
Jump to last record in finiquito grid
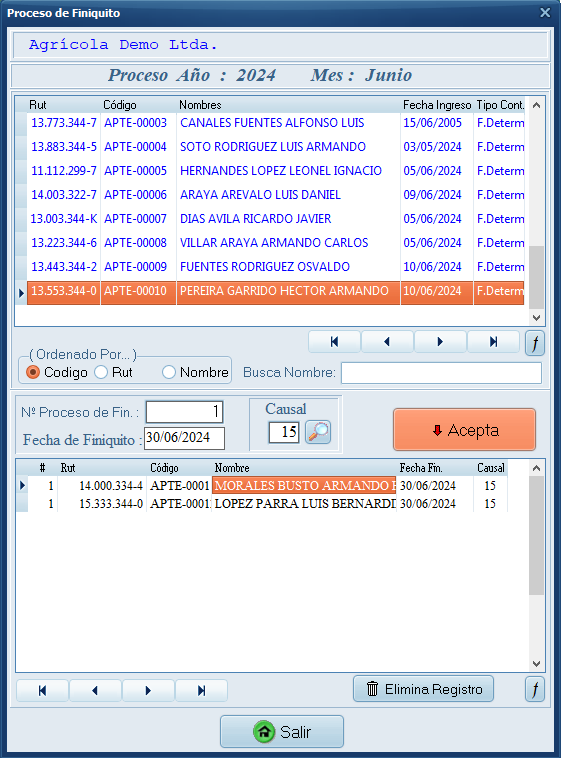(202, 691)
